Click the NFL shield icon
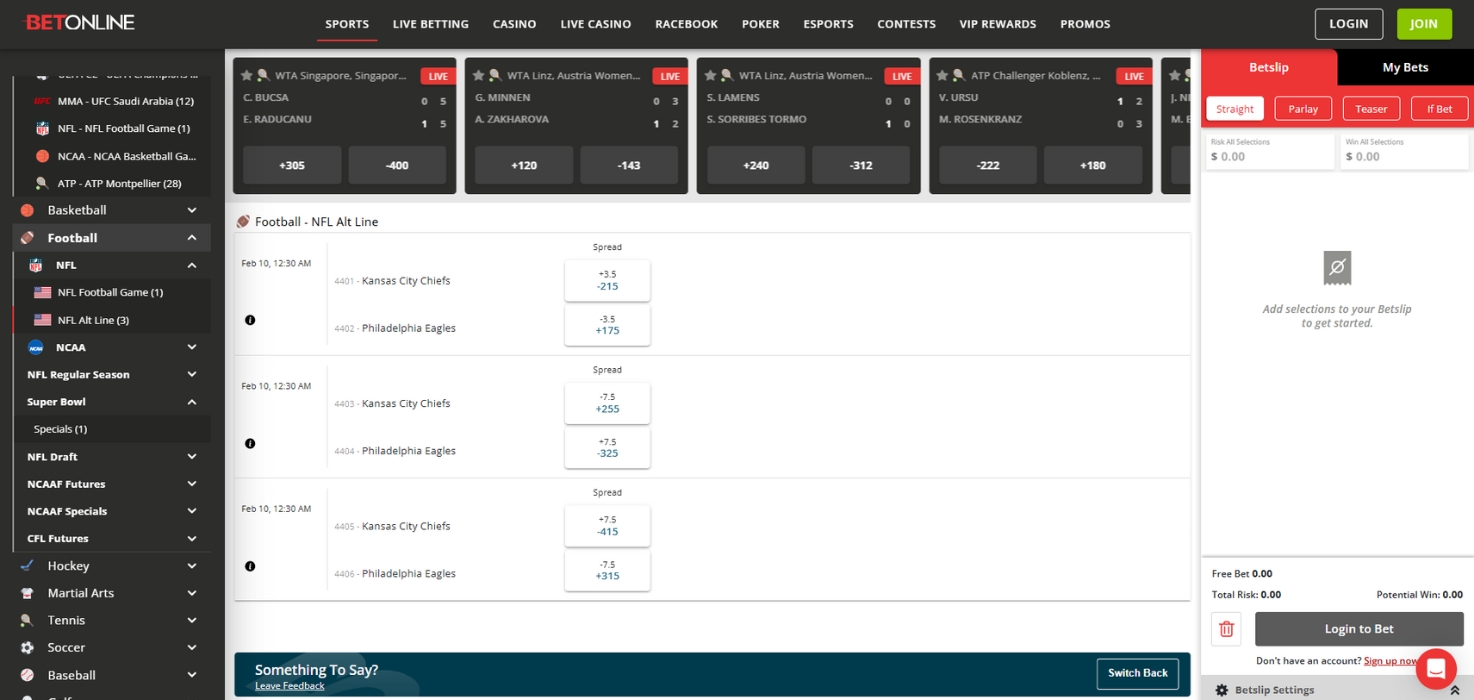Viewport: 1474px width, 700px height. [36, 265]
